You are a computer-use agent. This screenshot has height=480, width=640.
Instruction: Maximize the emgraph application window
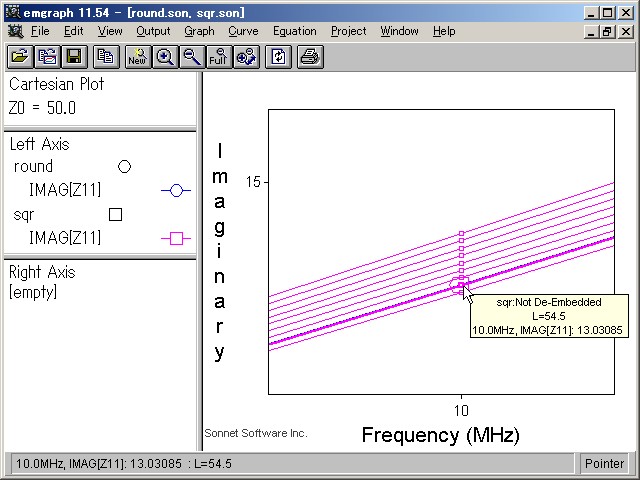click(607, 13)
